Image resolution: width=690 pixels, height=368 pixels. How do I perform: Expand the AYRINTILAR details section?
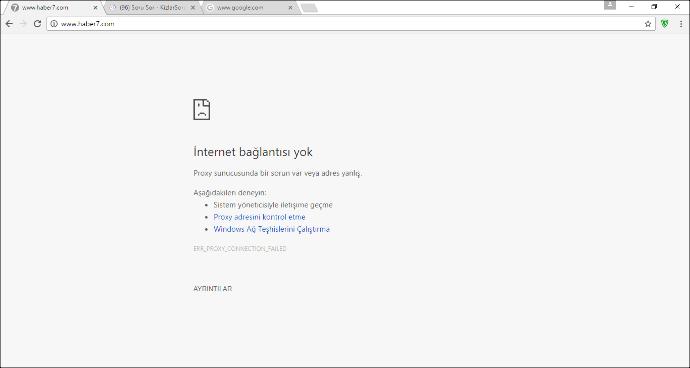[x=213, y=289]
